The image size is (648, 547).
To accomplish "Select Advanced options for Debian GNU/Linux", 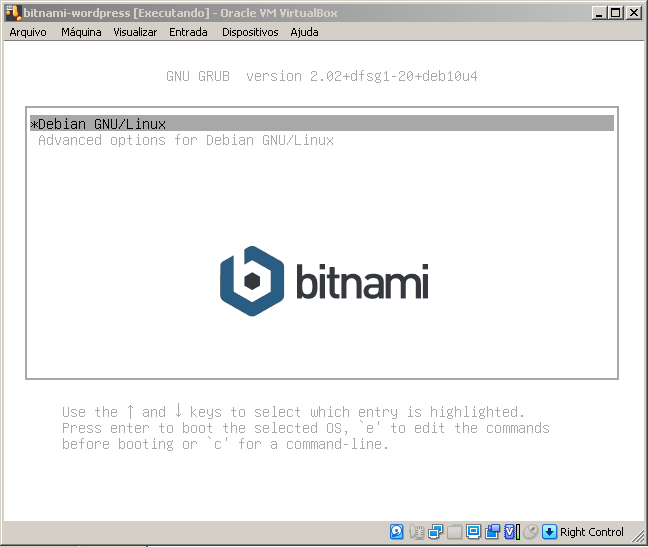I will pyautogui.click(x=186, y=140).
